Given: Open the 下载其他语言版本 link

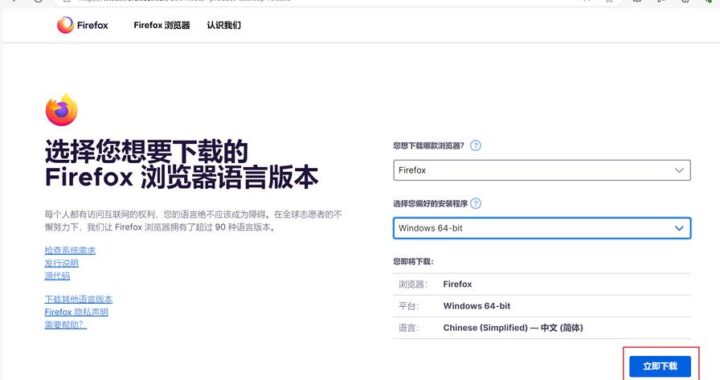Looking at the screenshot, I should (x=79, y=299).
